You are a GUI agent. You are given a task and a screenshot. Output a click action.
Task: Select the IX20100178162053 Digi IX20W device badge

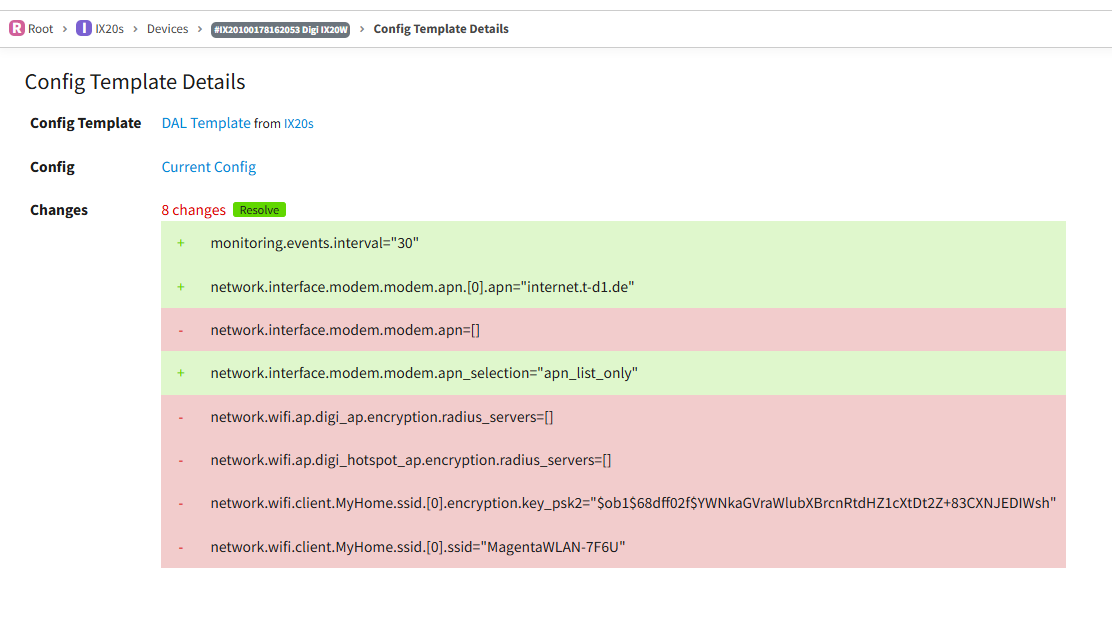click(x=281, y=29)
